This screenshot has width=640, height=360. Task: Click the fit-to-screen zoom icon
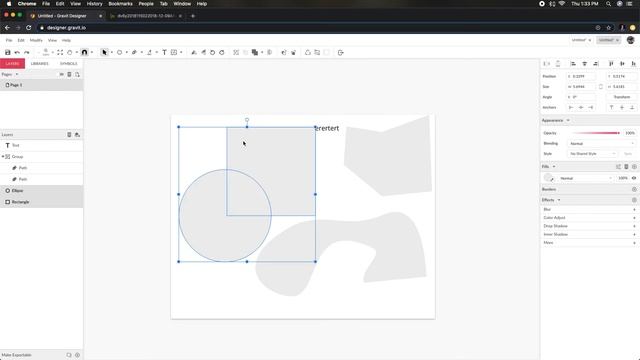click(x=60, y=52)
